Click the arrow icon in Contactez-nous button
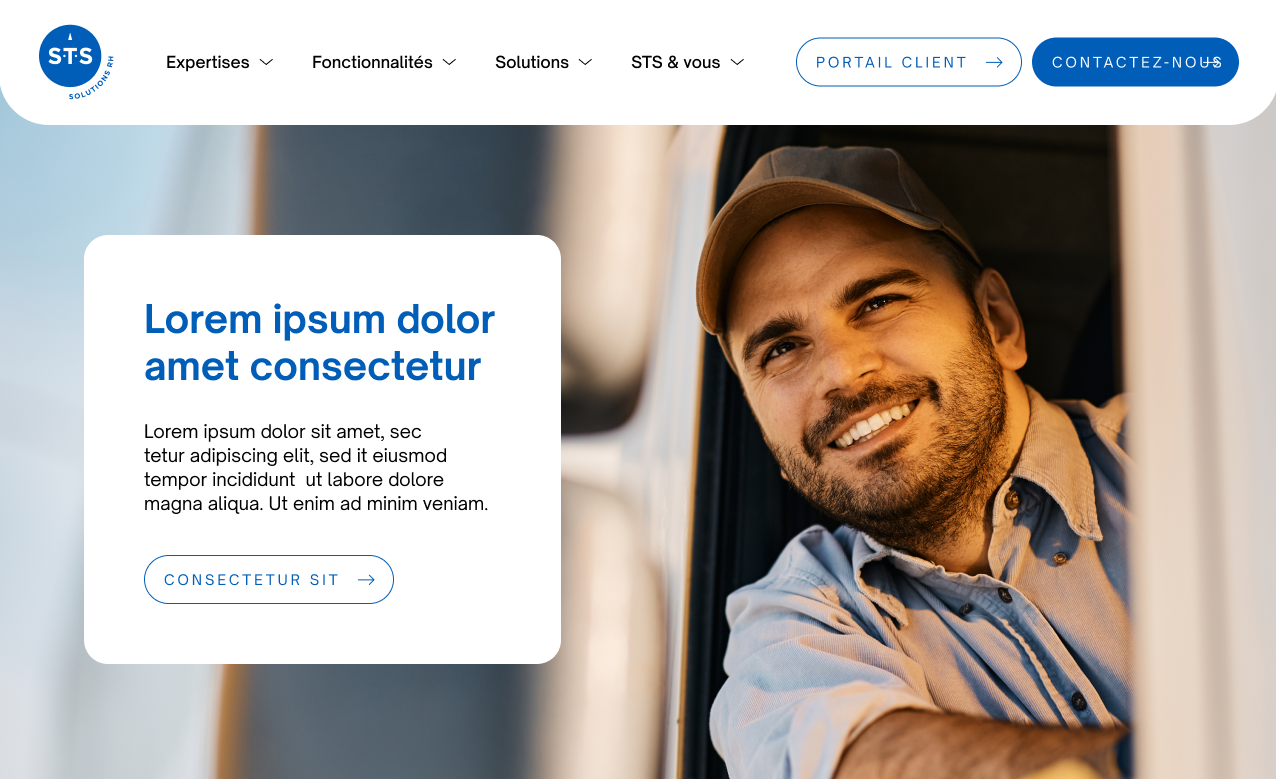Viewport: 1276px width, 779px height. click(x=1211, y=62)
